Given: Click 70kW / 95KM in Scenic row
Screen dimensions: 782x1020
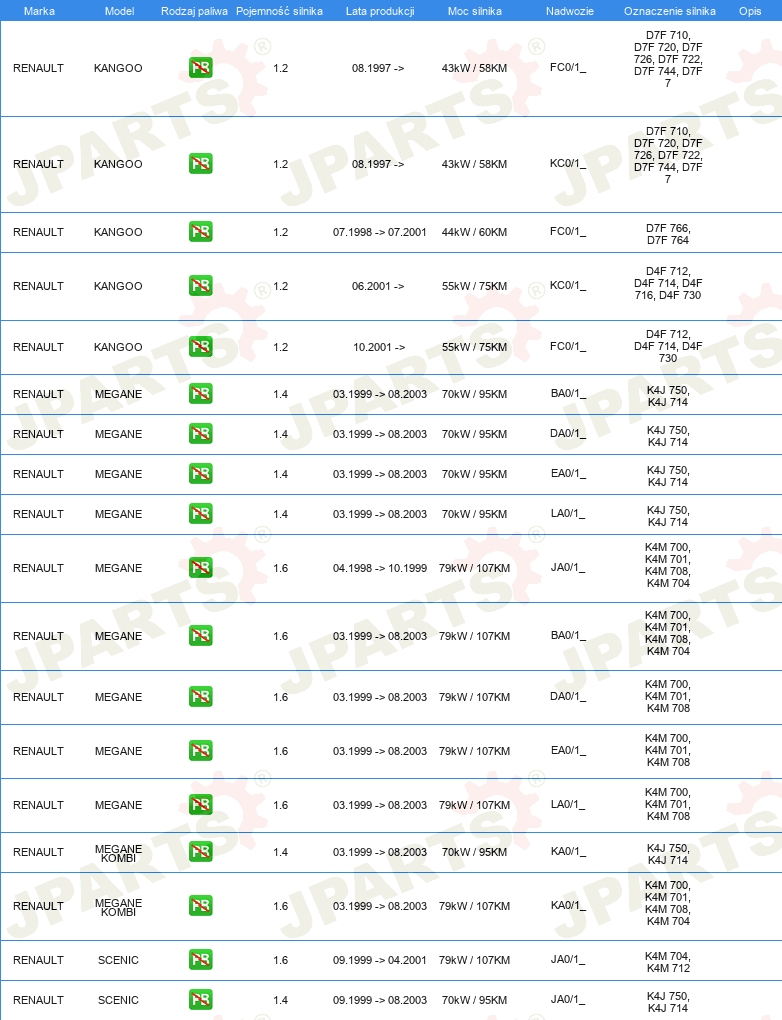Looking at the screenshot, I should [474, 1000].
